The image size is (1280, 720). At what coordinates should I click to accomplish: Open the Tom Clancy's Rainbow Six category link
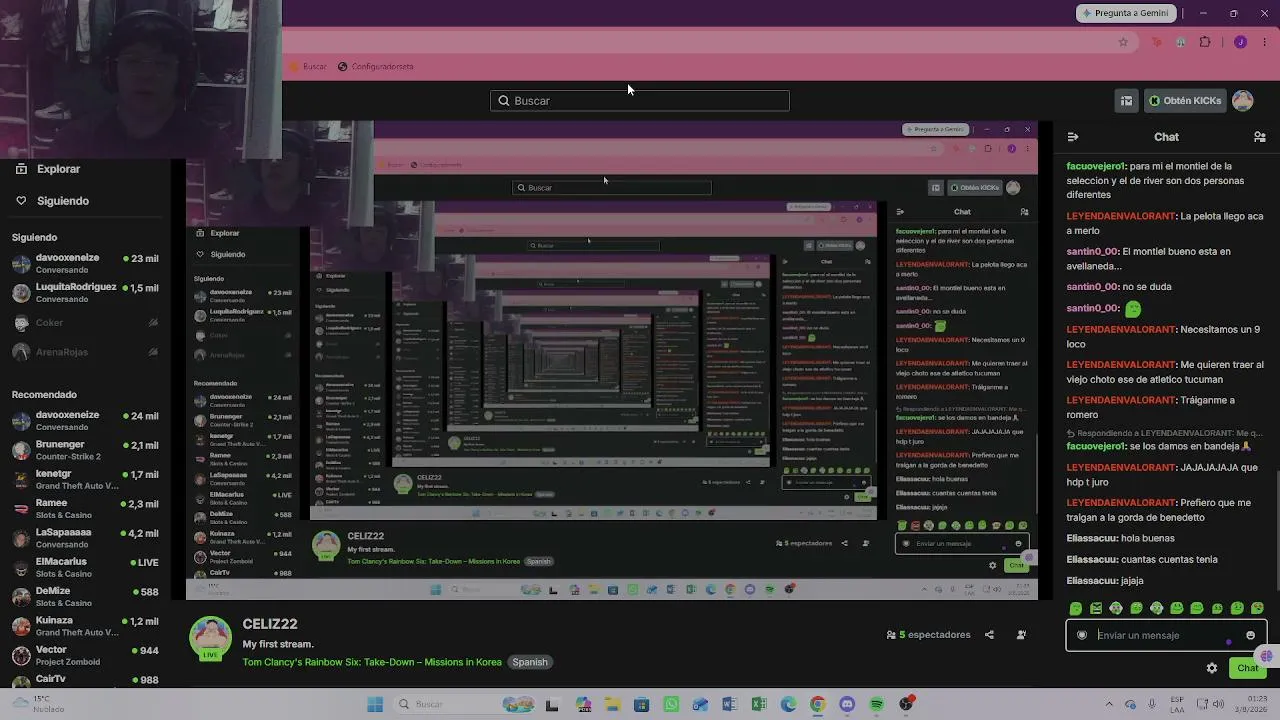coord(372,662)
